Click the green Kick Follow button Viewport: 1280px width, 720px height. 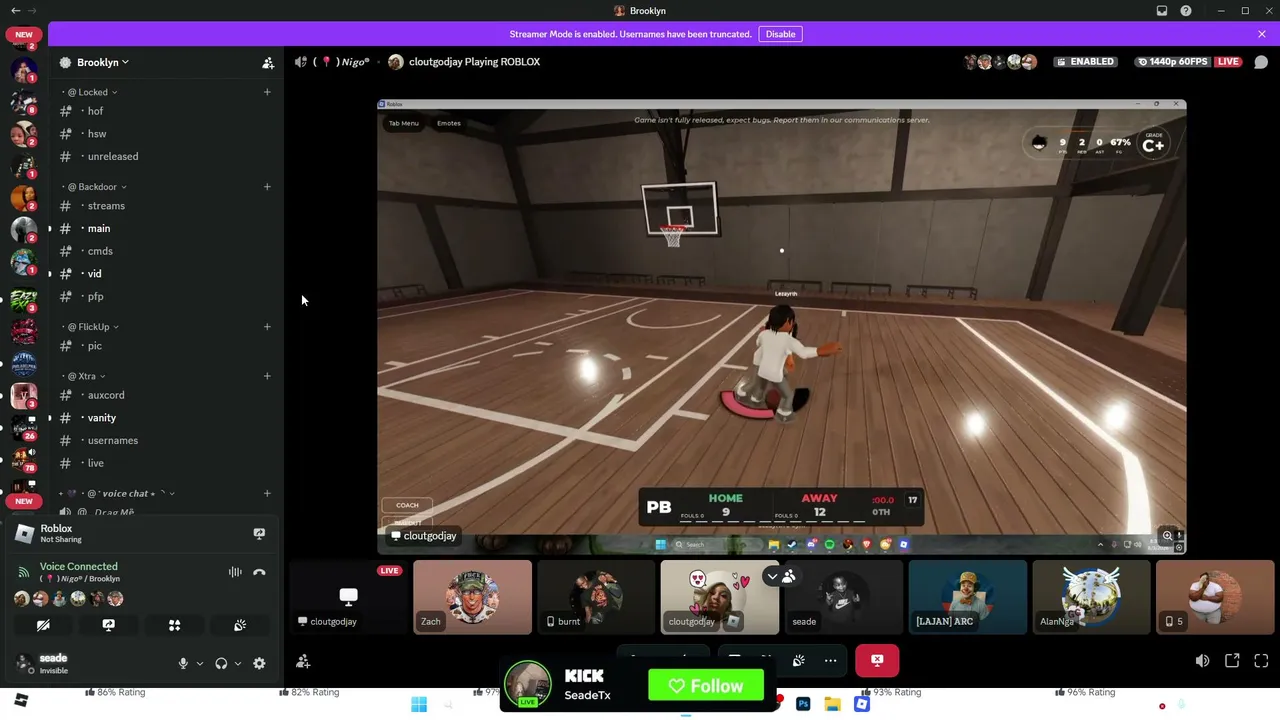point(706,686)
